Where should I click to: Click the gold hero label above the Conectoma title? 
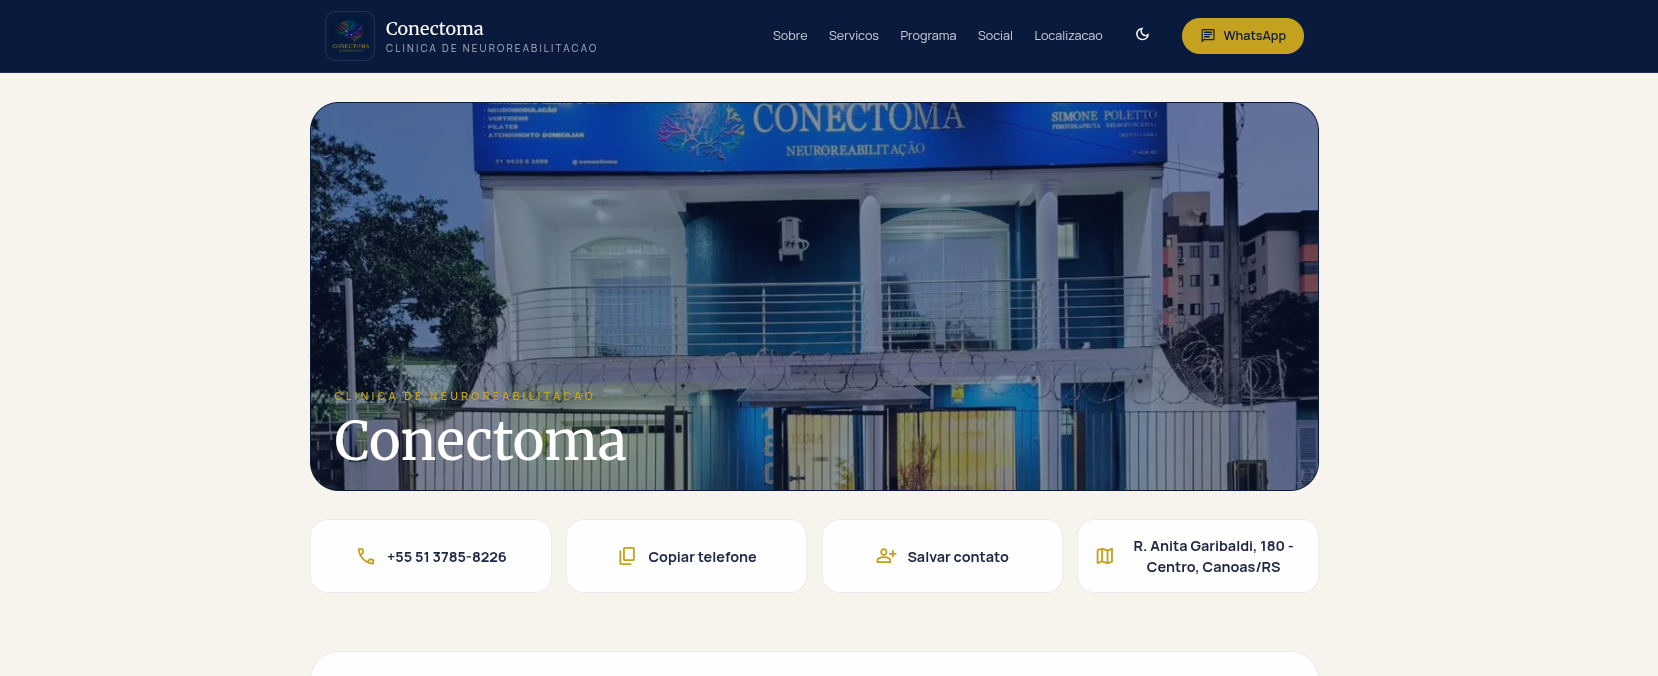tap(464, 396)
